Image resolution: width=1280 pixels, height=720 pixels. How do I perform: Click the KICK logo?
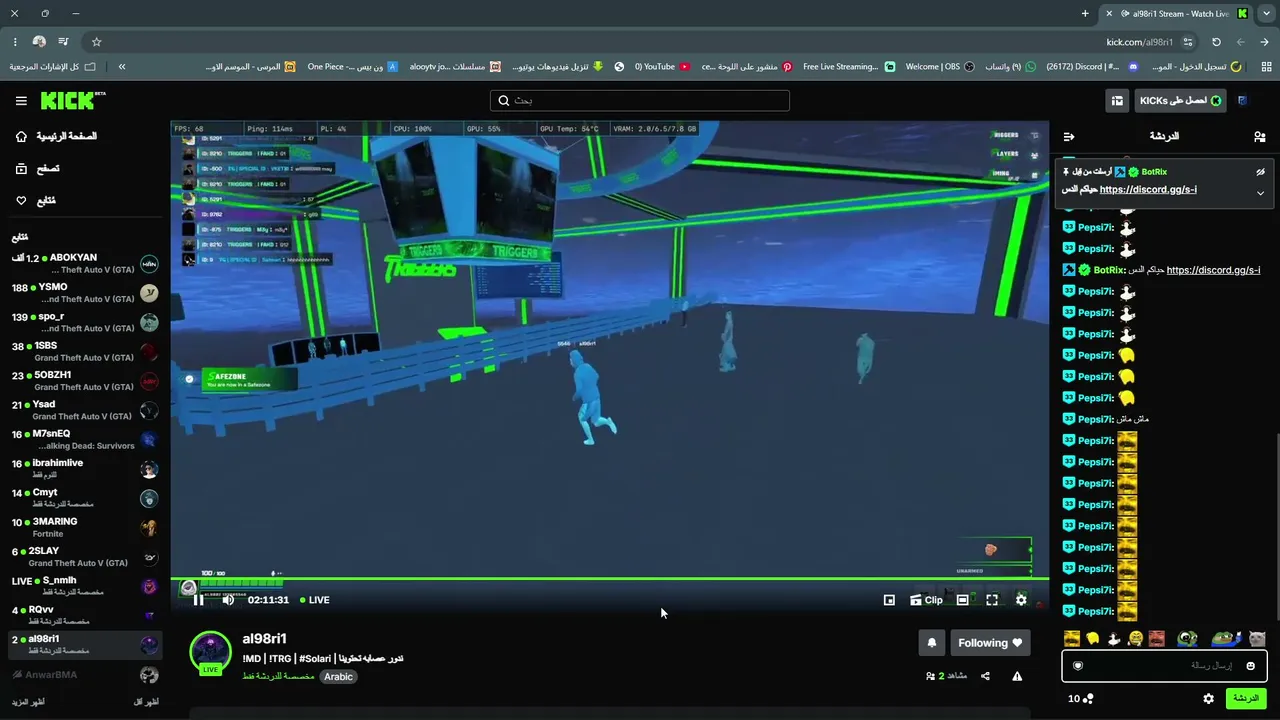pos(72,101)
